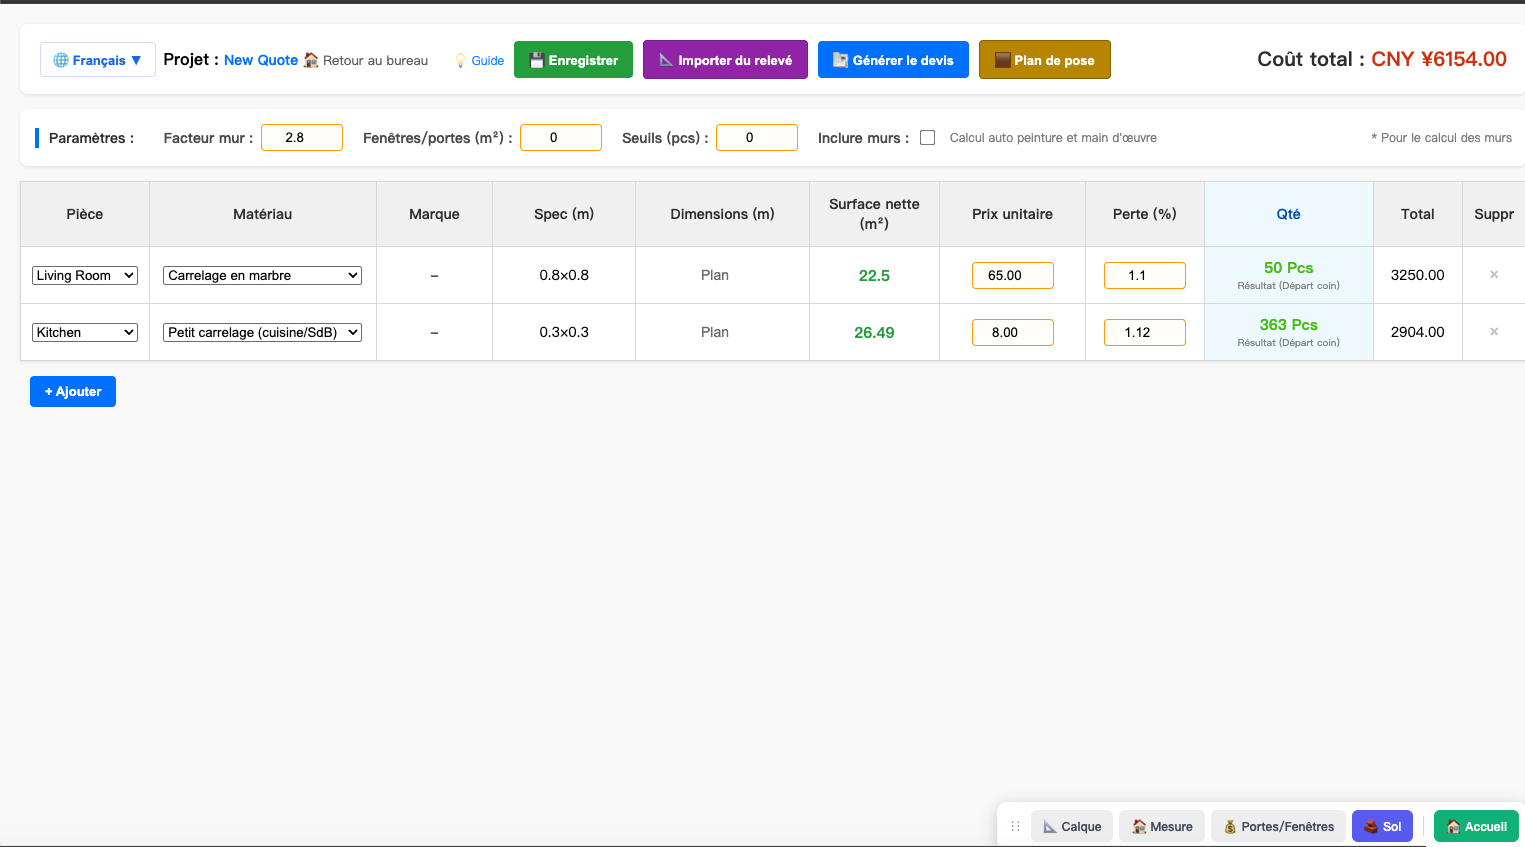
Task: Click the Enregistrer save button
Action: click(573, 60)
